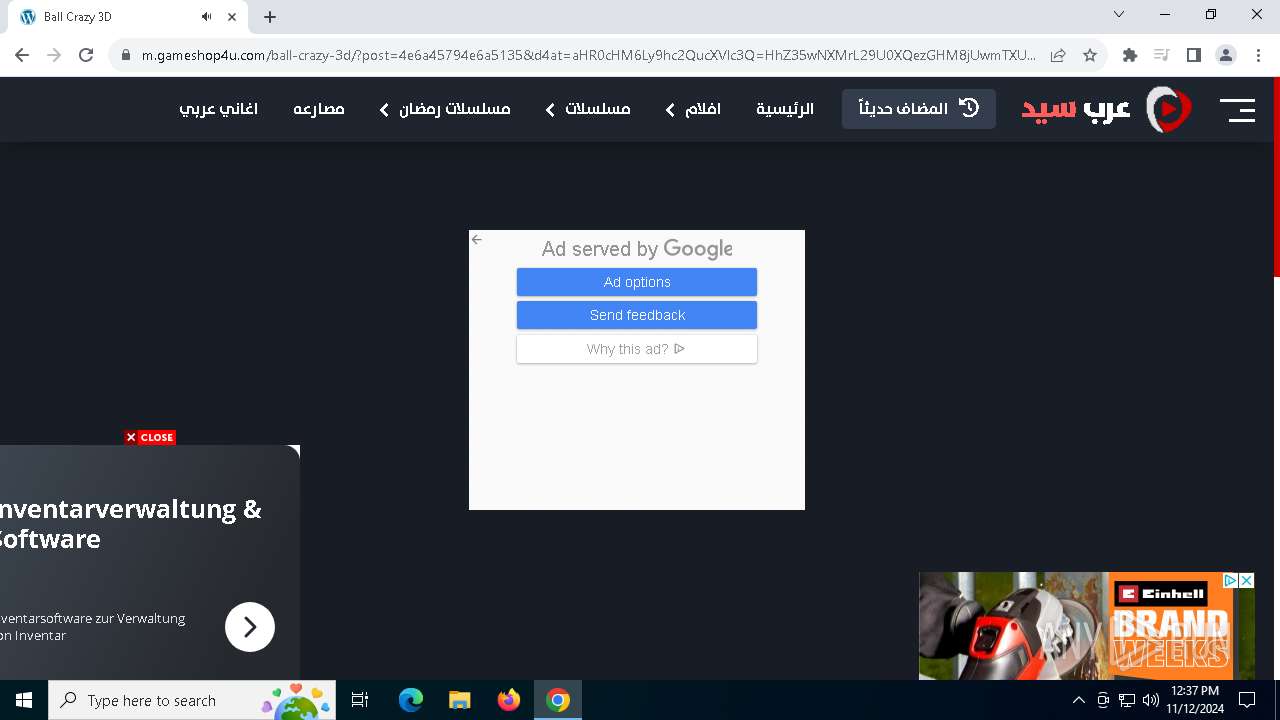Click the round arrow button on Inventar ad
Screen dimensions: 1280x720
click(x=250, y=627)
